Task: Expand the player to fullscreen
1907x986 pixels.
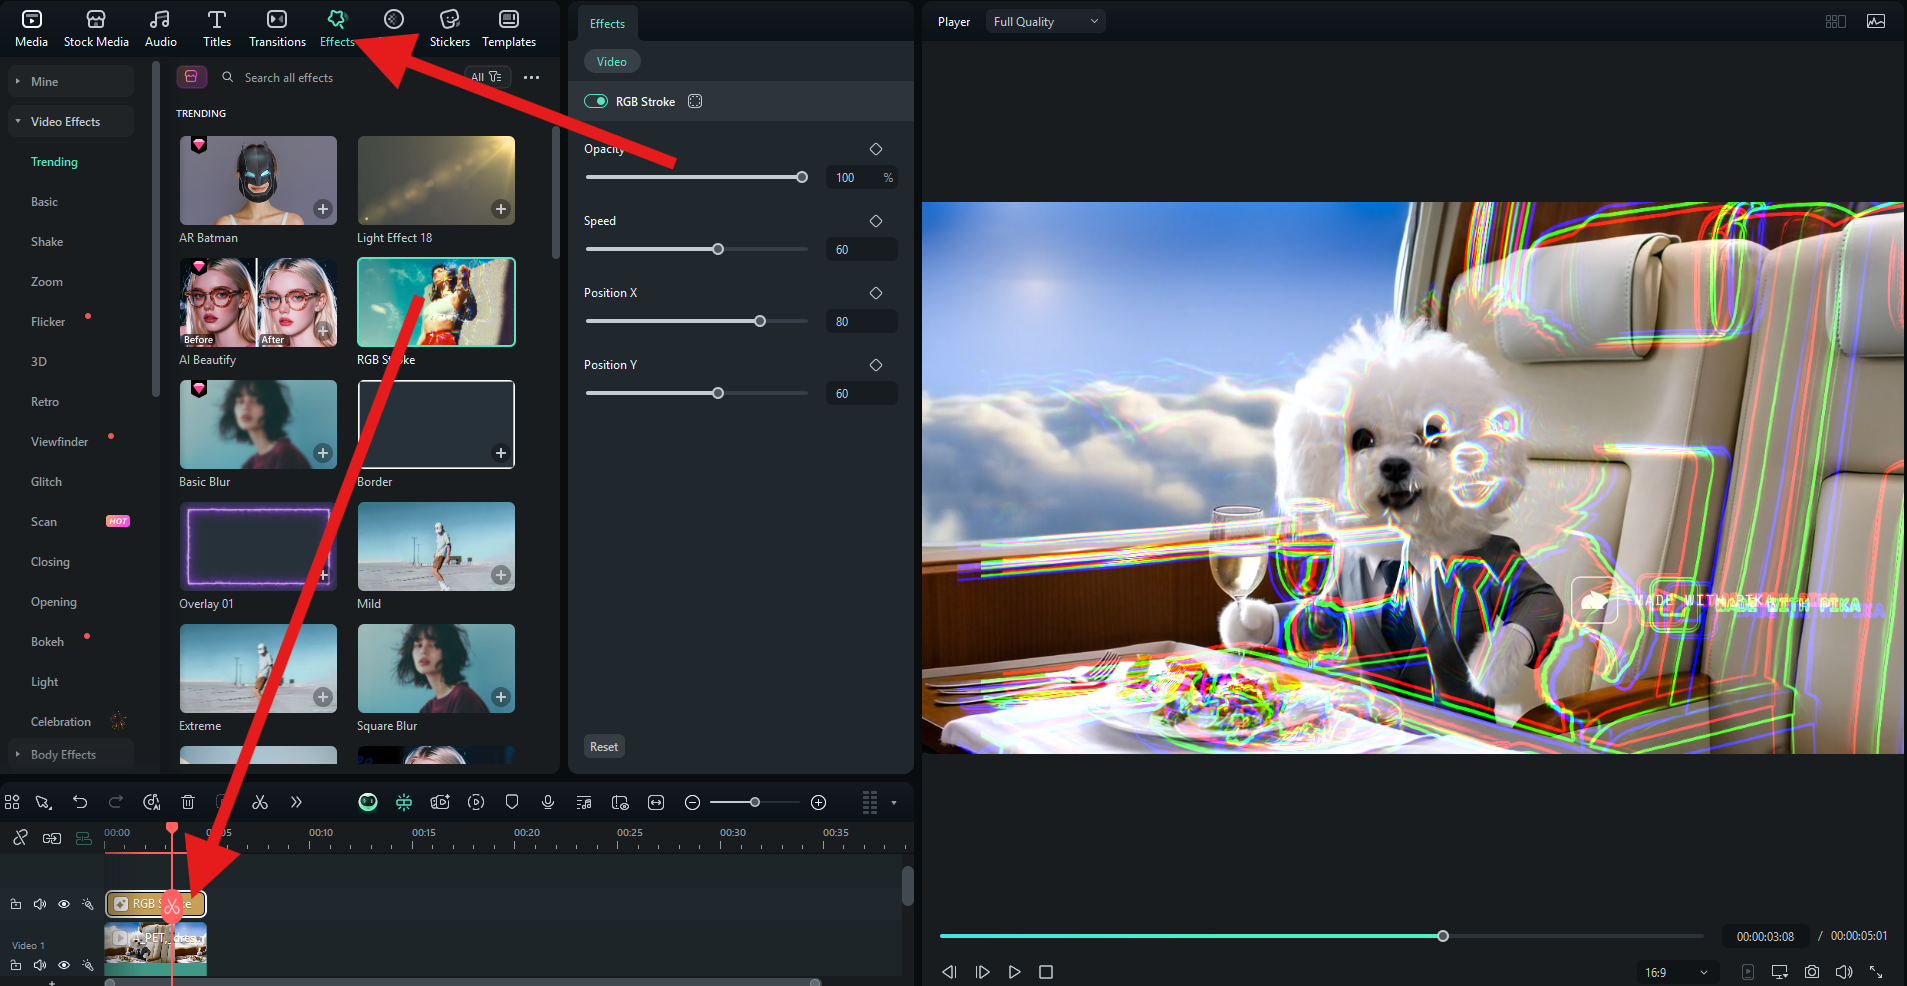Action: point(1876,972)
